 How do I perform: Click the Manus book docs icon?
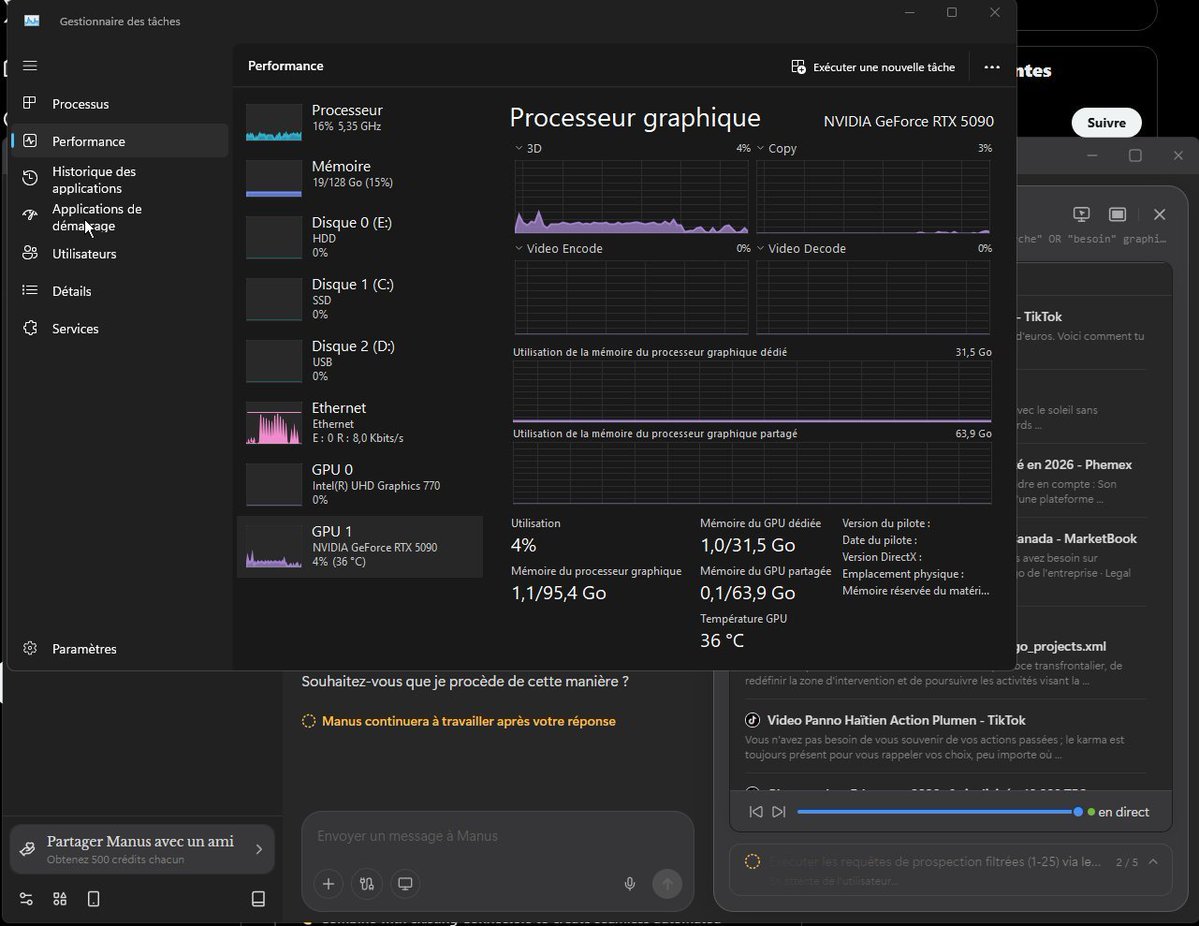coord(258,899)
